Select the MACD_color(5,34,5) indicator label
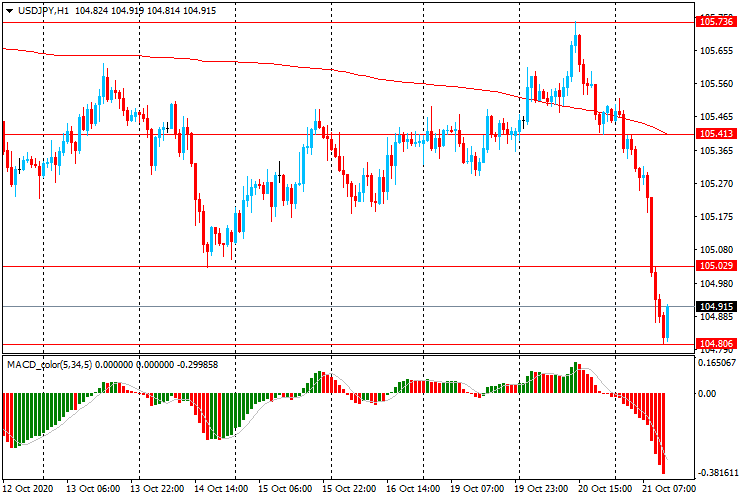The width and height of the screenshot is (740, 500). click(50, 364)
